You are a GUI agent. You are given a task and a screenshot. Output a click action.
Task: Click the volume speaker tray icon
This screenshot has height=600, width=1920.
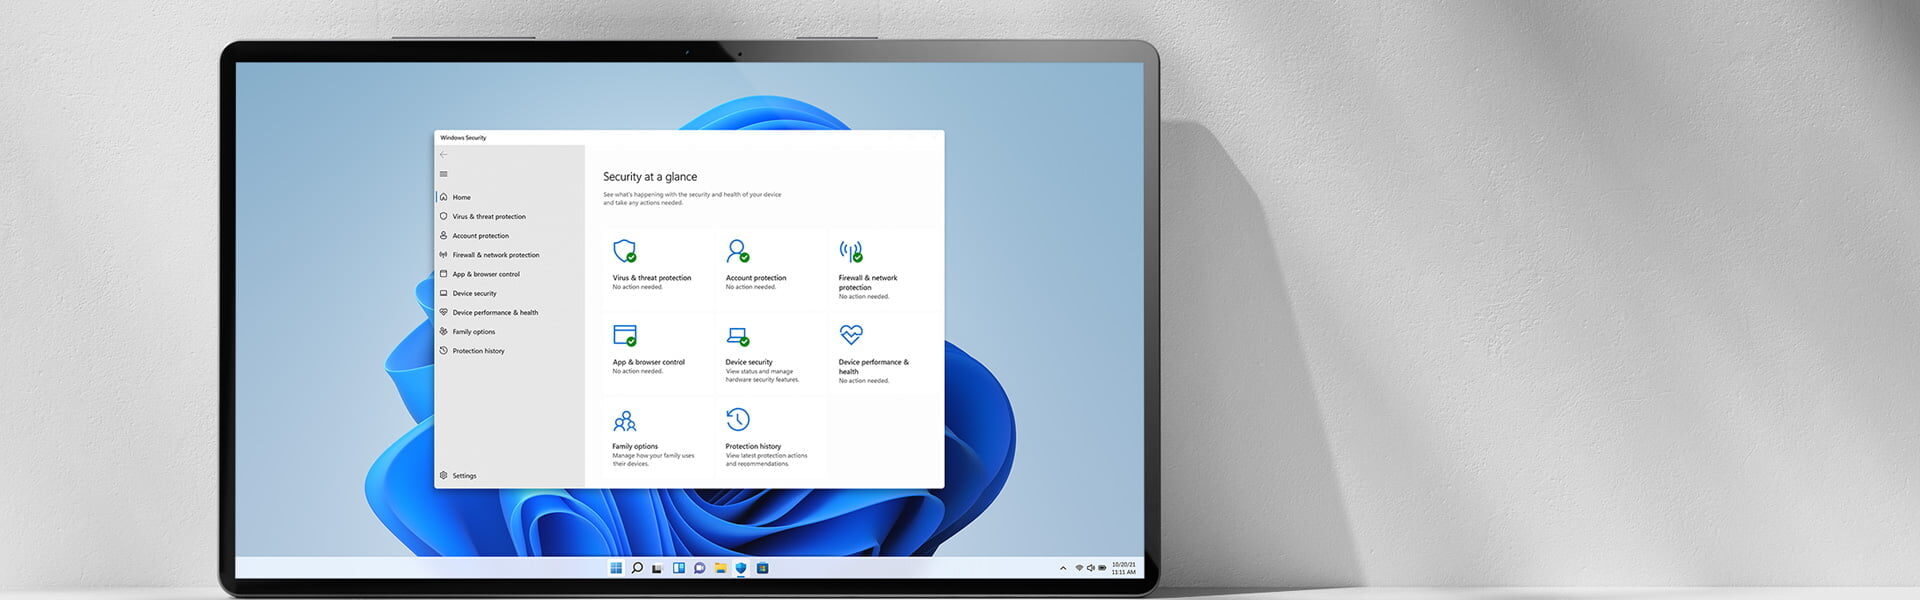click(1090, 568)
